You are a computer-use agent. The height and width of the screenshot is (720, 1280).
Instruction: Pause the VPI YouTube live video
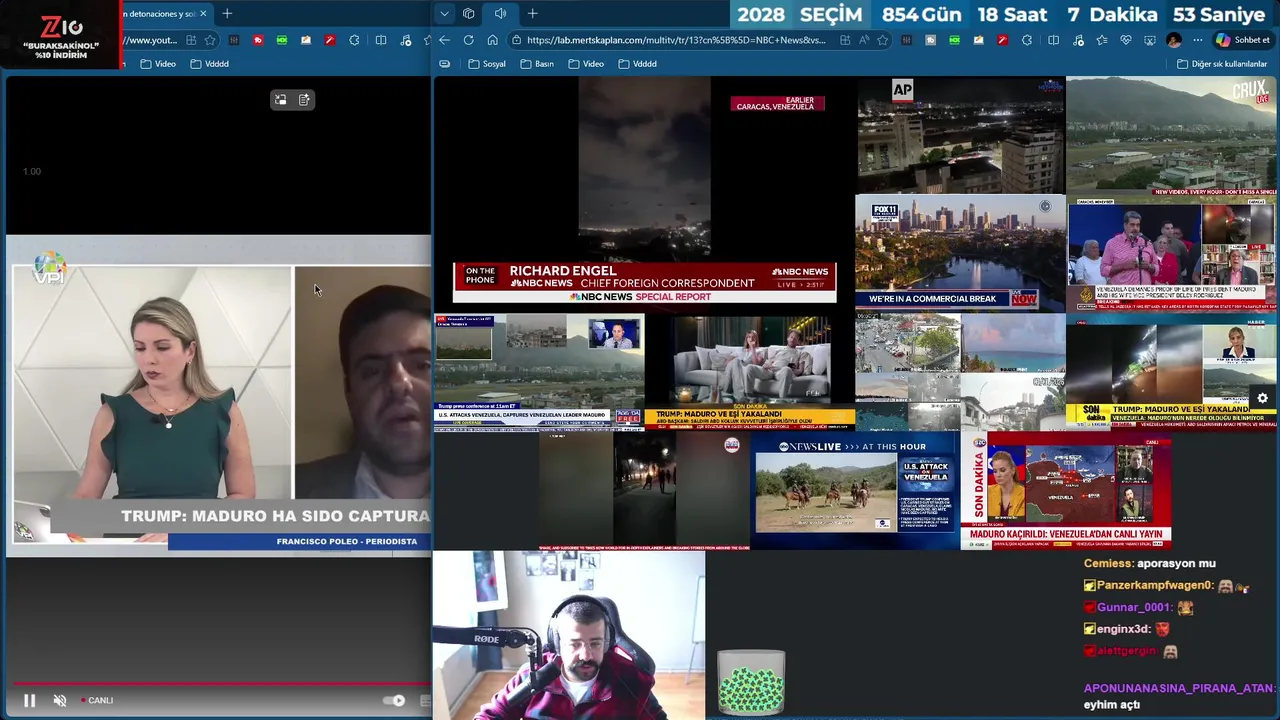pyautogui.click(x=29, y=700)
